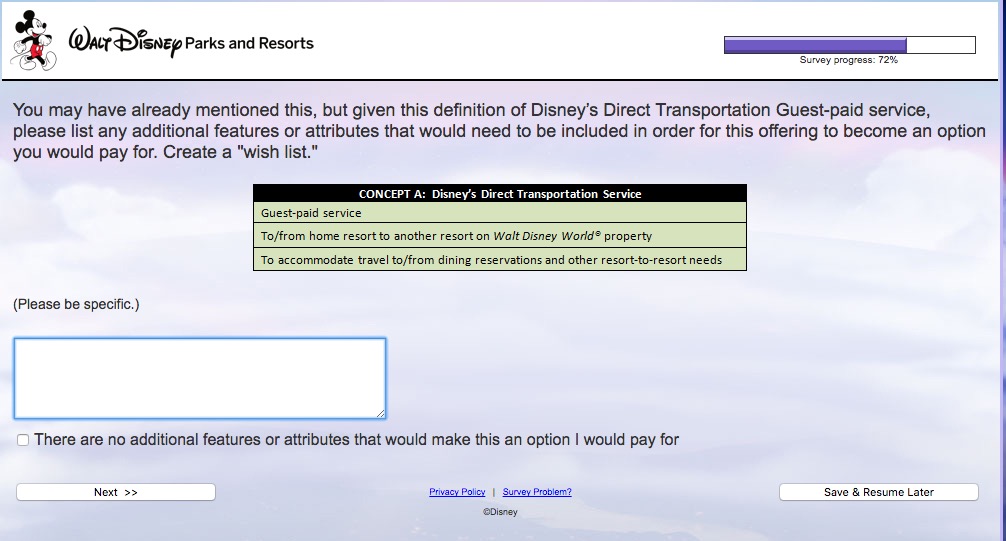
Task: Click the question text about wish list
Action: (x=499, y=131)
